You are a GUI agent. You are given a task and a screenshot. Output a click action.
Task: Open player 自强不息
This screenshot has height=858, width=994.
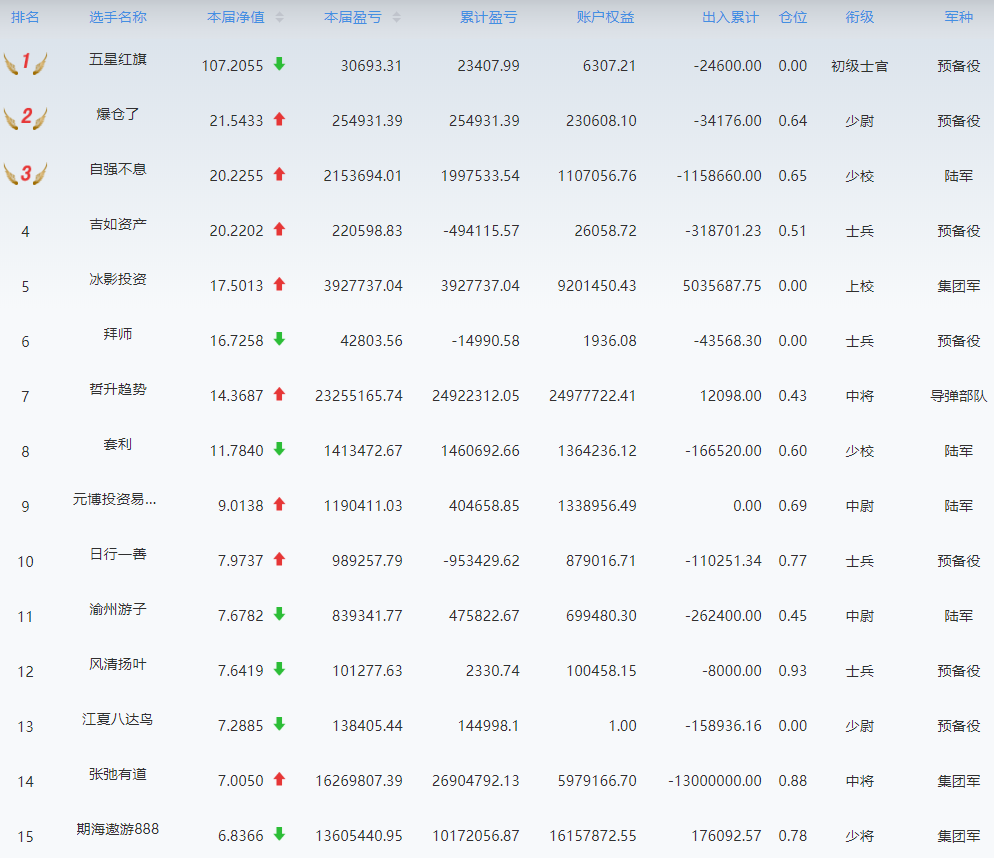tap(118, 169)
